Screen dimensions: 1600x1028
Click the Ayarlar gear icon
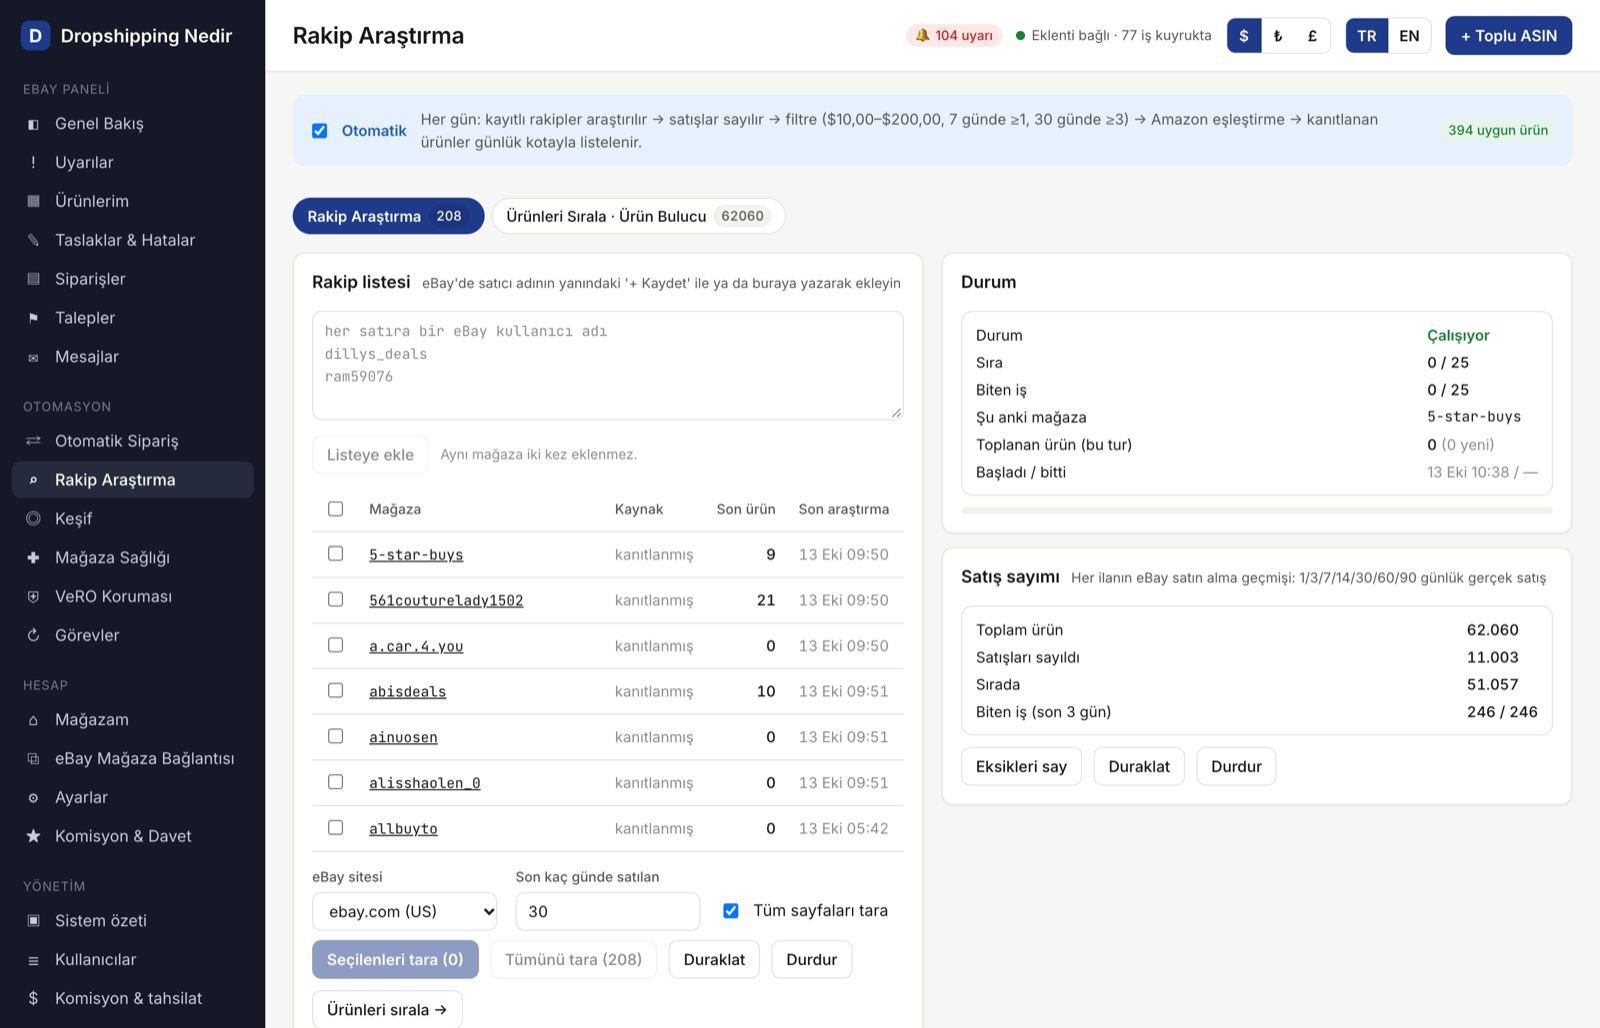pyautogui.click(x=33, y=798)
